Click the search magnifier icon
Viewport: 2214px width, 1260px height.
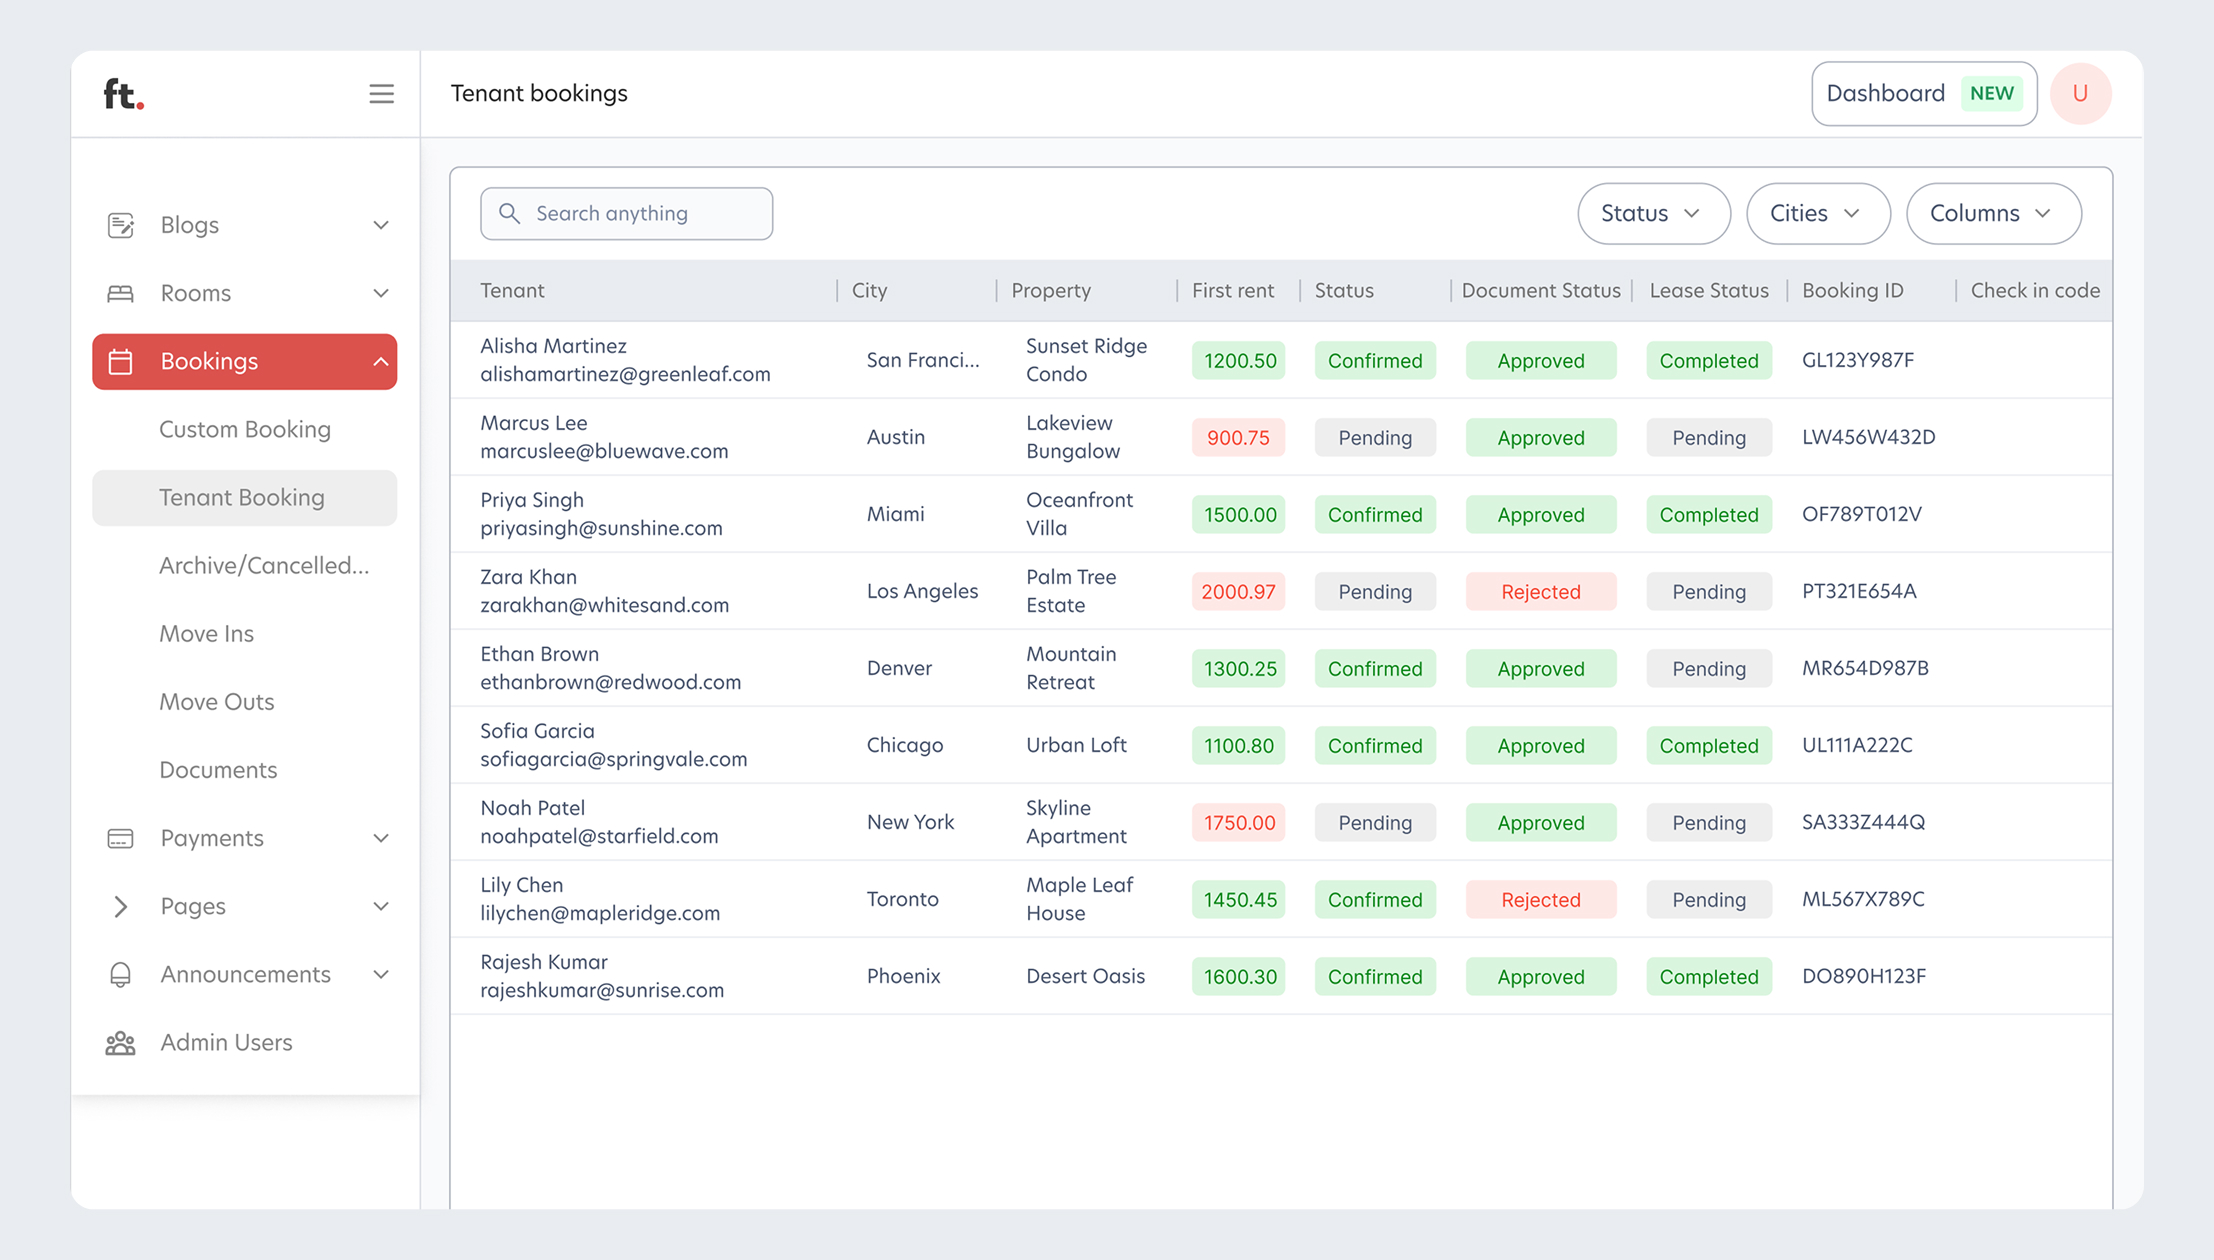click(x=510, y=213)
